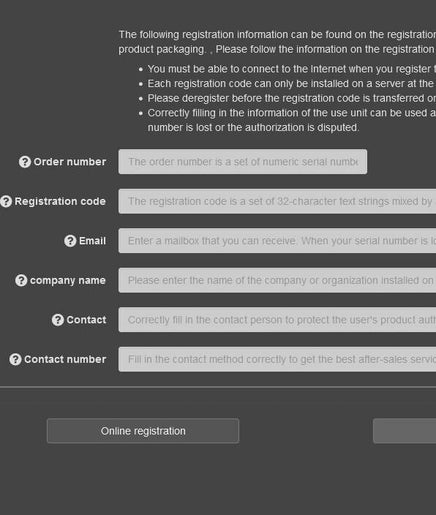
Task: Click the 'Contact number' label text
Action: pyautogui.click(x=65, y=359)
